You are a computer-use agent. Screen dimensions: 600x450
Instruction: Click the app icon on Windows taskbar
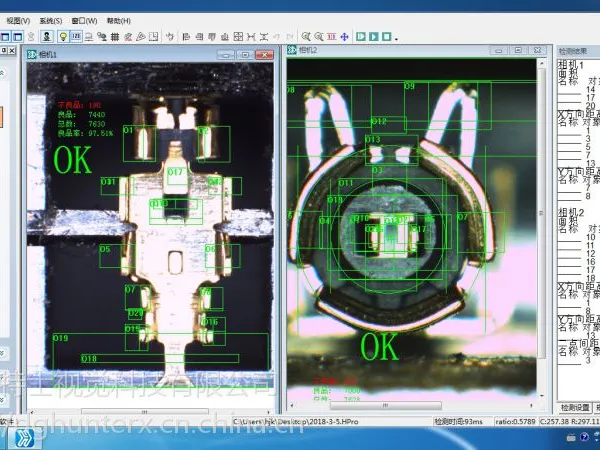23,439
